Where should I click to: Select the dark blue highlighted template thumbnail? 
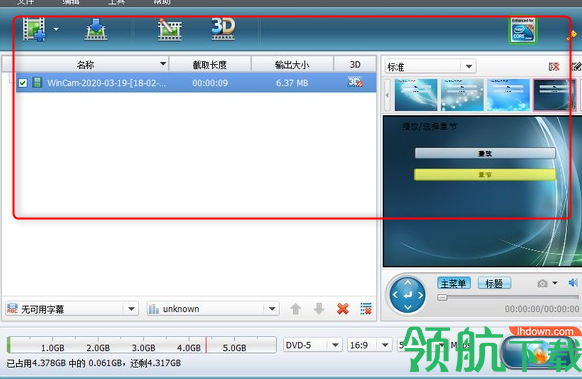[x=555, y=95]
